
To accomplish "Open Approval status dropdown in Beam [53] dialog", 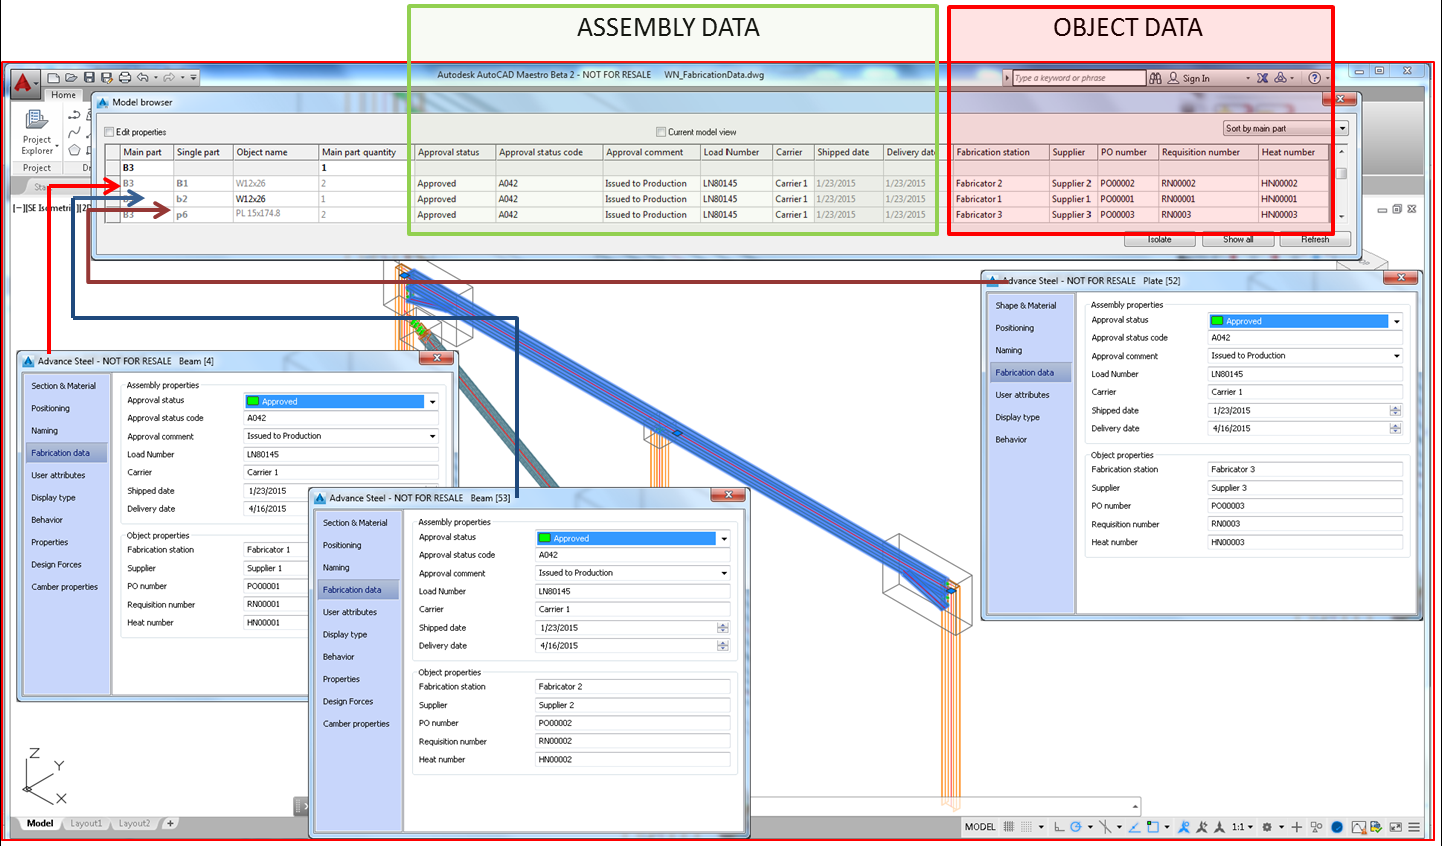I will 725,539.
